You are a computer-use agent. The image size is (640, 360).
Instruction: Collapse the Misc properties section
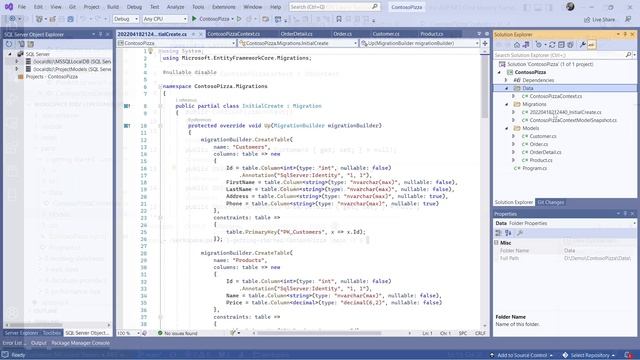point(497,243)
